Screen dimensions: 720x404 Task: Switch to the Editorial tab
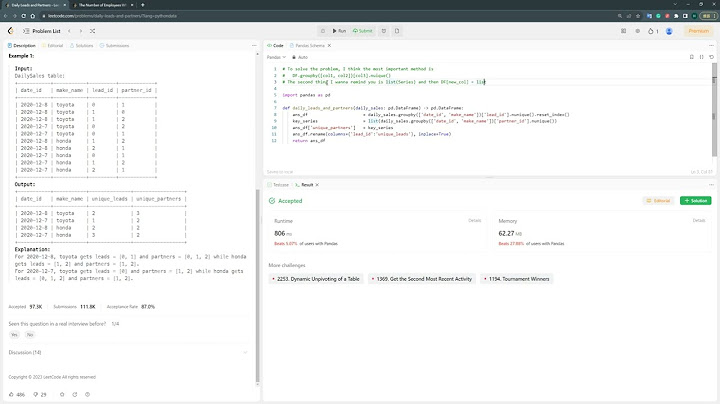52,45
